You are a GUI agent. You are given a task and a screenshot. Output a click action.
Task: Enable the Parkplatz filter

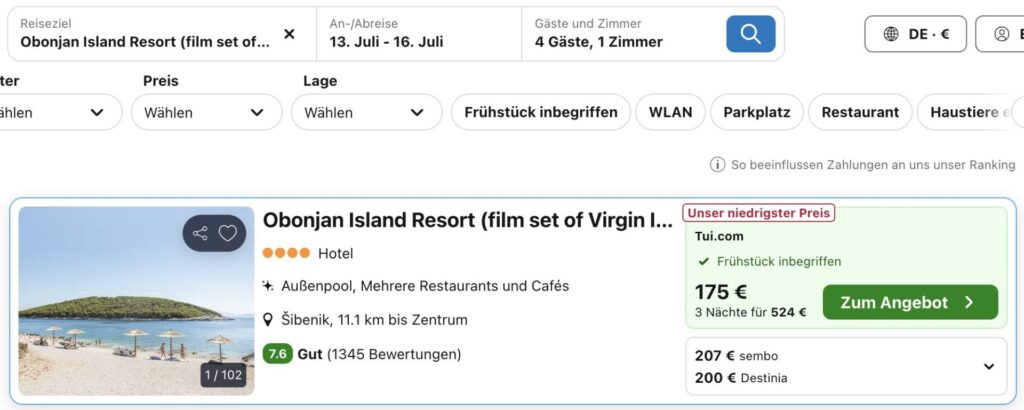(757, 112)
